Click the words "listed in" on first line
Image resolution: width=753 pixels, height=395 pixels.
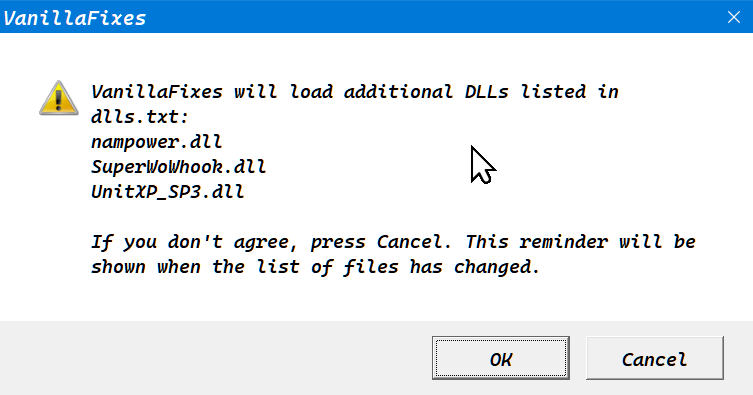click(x=570, y=92)
